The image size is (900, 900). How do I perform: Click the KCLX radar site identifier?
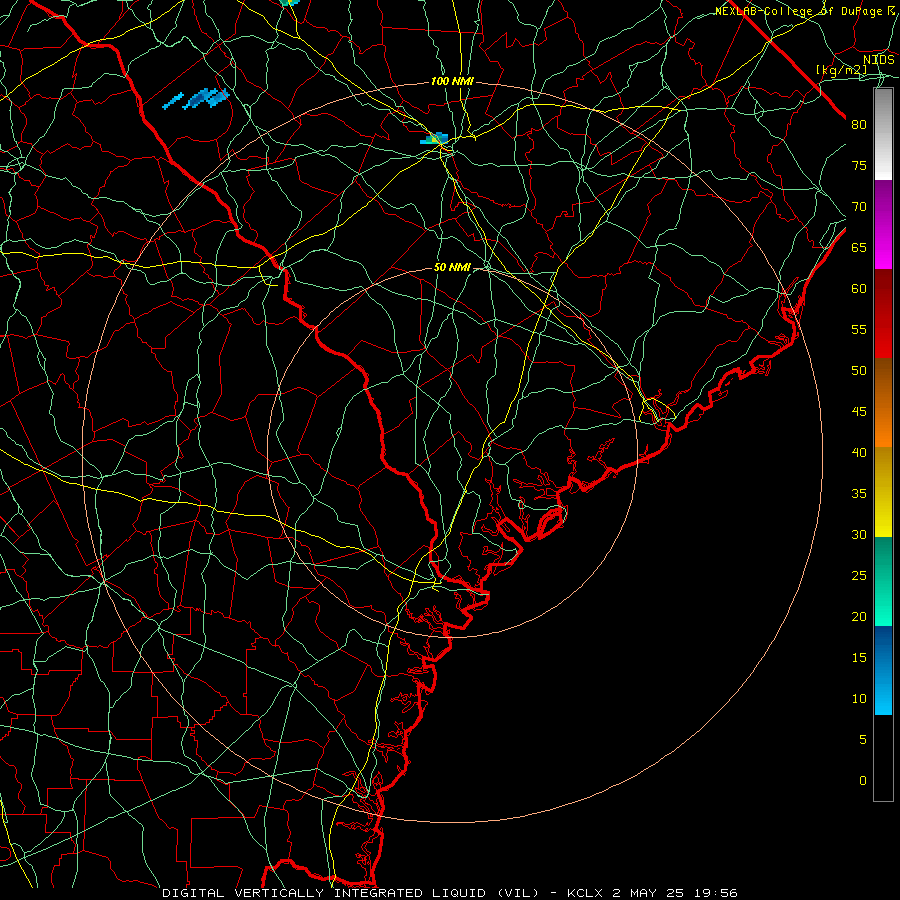pyautogui.click(x=585, y=893)
